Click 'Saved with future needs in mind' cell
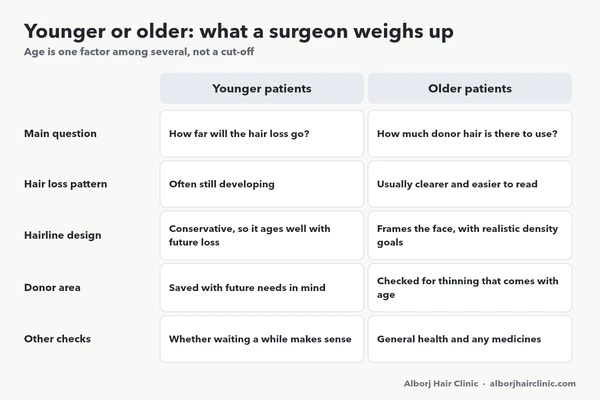This screenshot has width=600, height=400. coord(262,287)
